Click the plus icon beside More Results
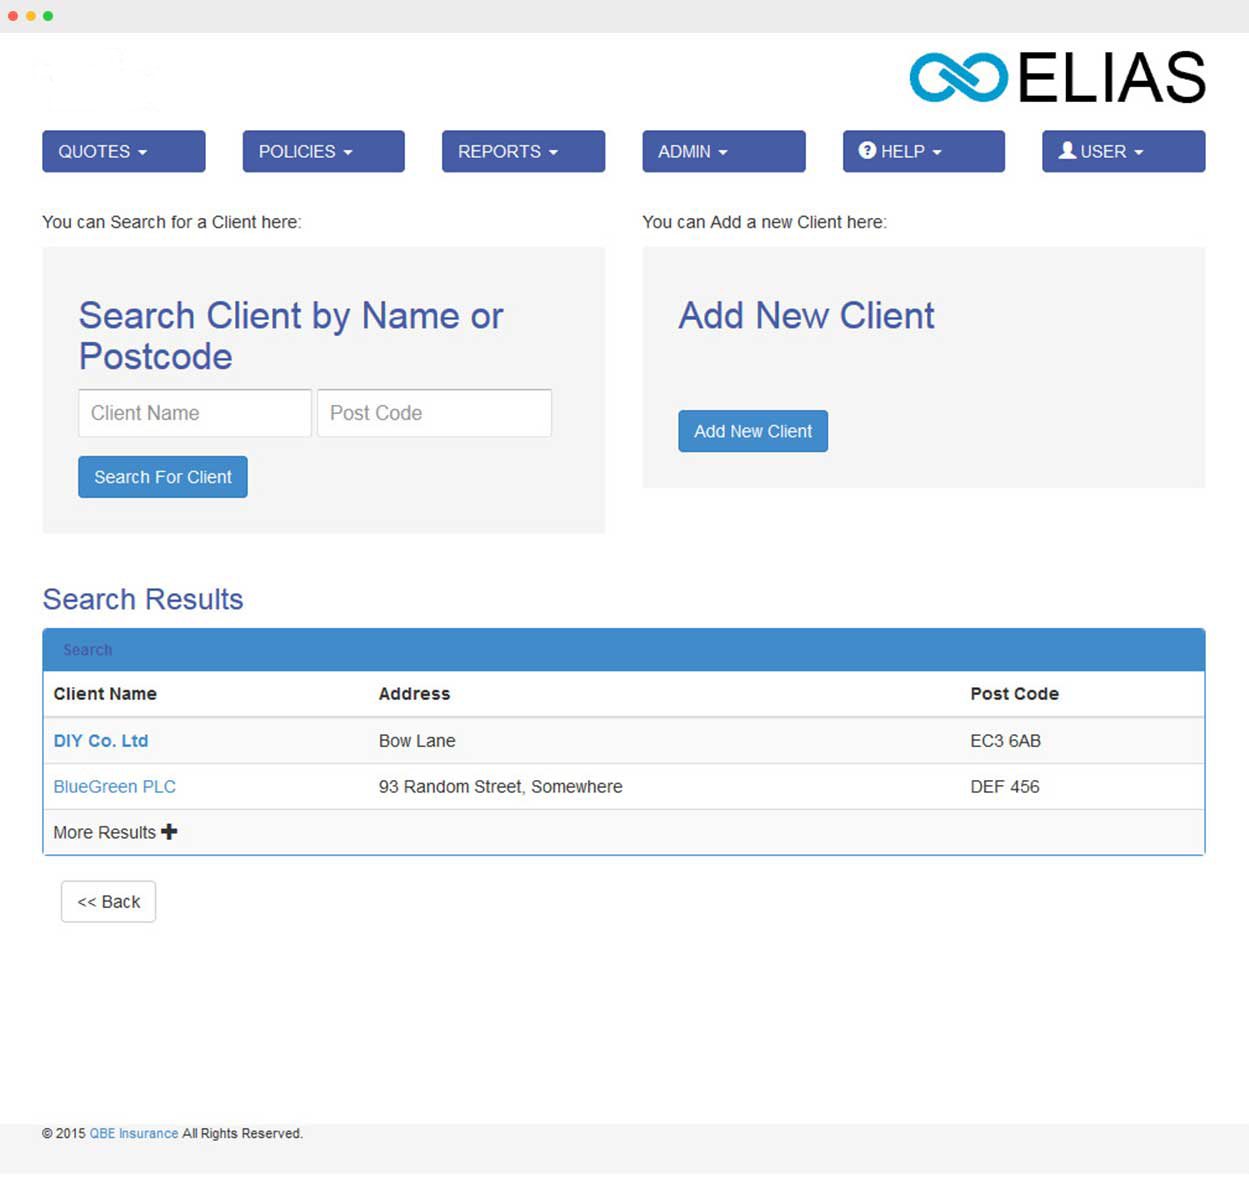Viewport: 1249px width, 1177px height. (169, 831)
